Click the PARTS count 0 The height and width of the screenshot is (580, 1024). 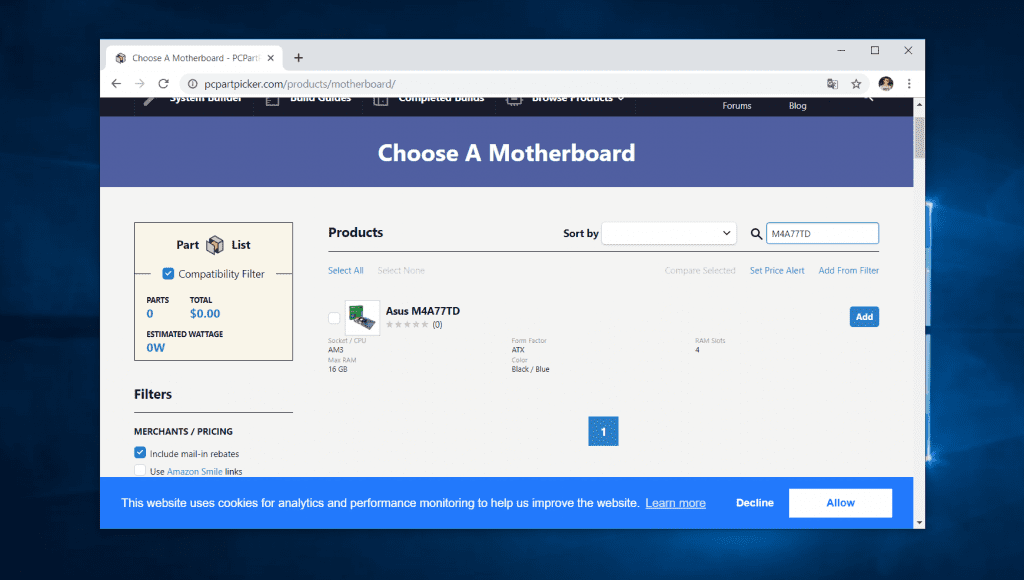[150, 314]
